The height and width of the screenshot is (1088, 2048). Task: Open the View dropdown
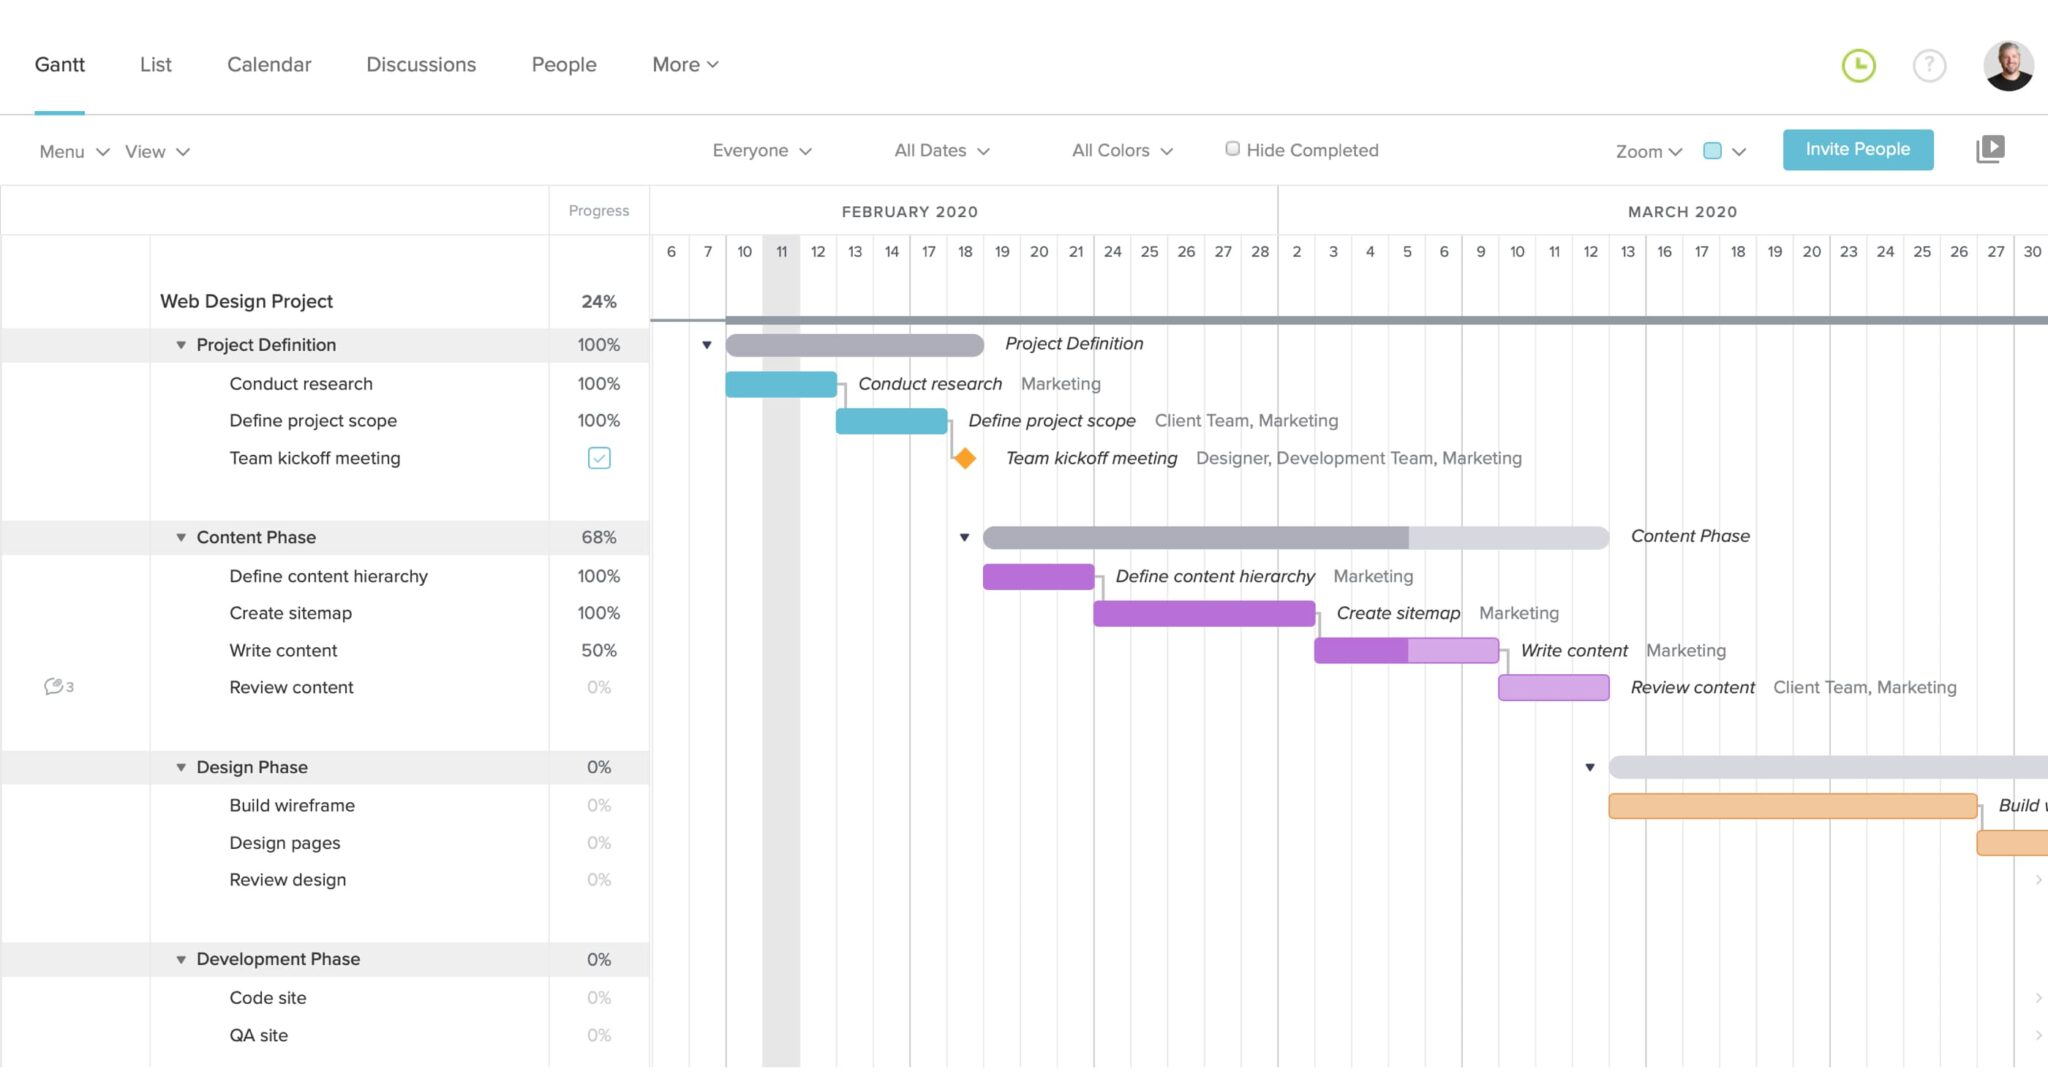click(x=153, y=150)
